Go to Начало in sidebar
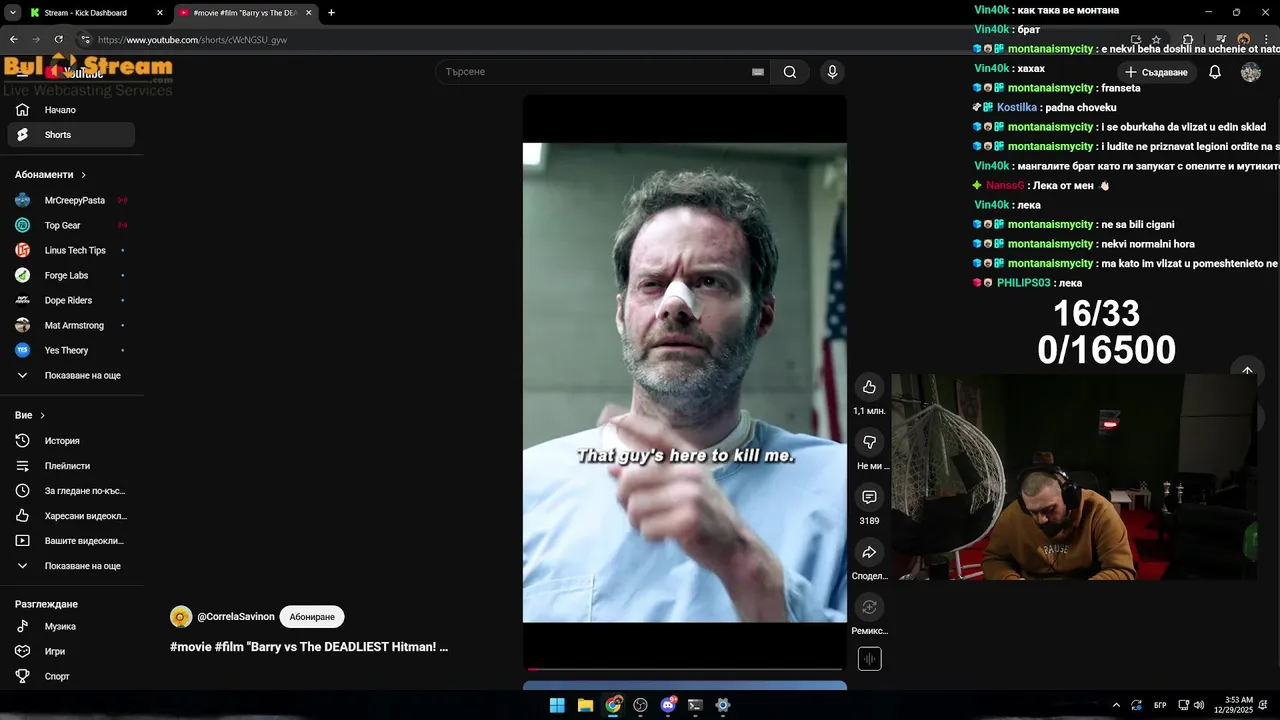The image size is (1280, 720). (71, 110)
